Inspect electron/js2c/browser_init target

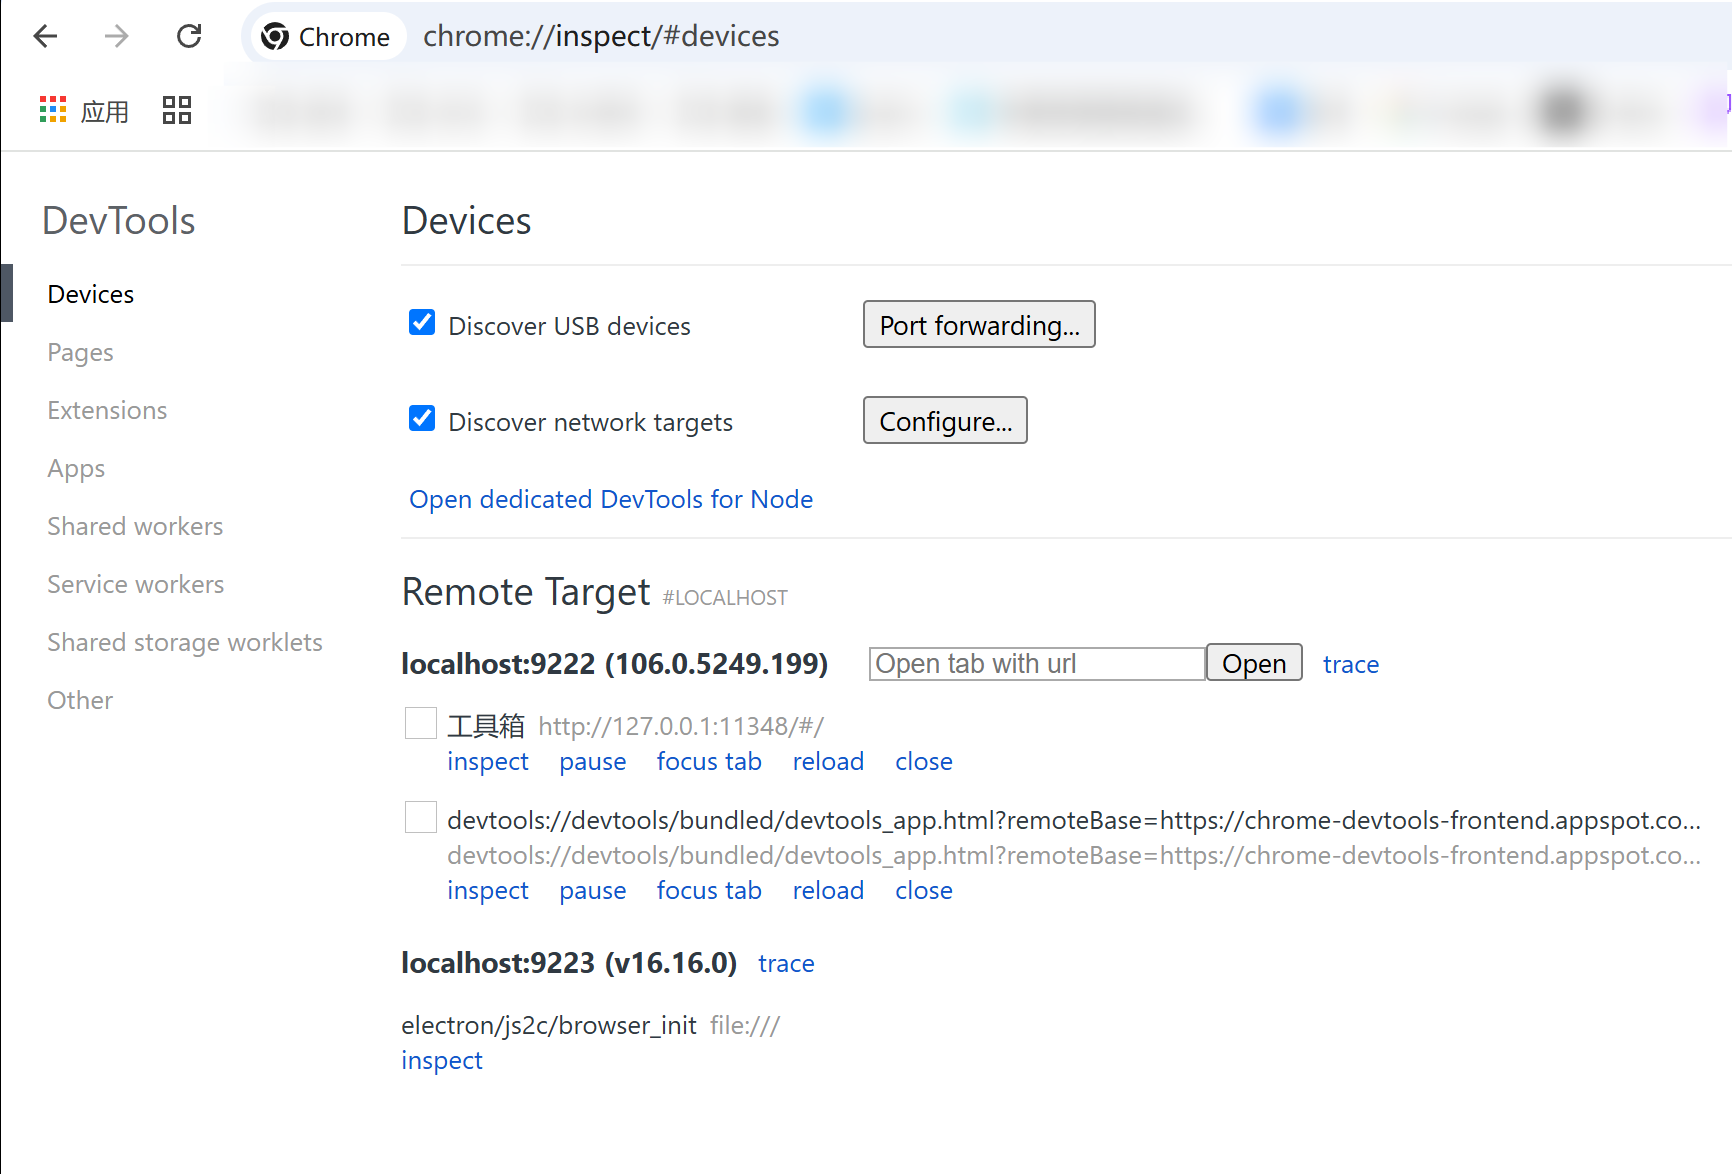coord(442,1060)
